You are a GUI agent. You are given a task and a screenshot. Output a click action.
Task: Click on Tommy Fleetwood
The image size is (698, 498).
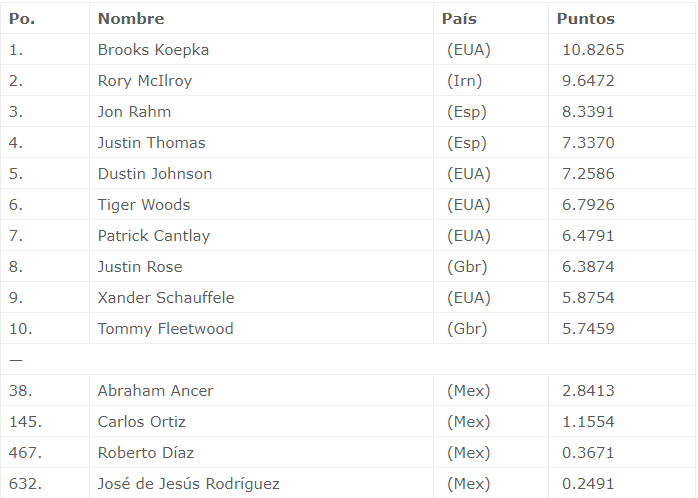click(165, 329)
